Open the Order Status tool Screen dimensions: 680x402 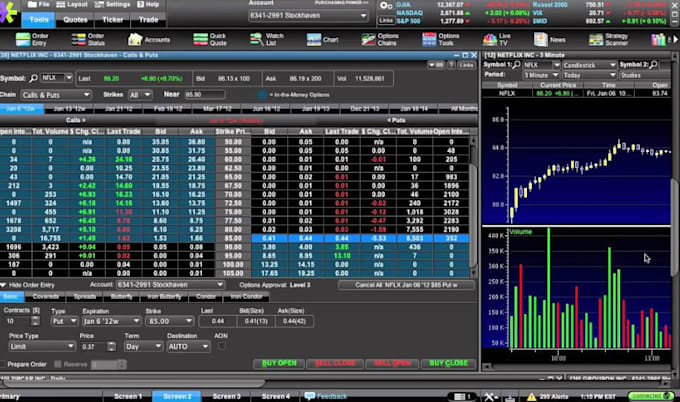(x=88, y=39)
